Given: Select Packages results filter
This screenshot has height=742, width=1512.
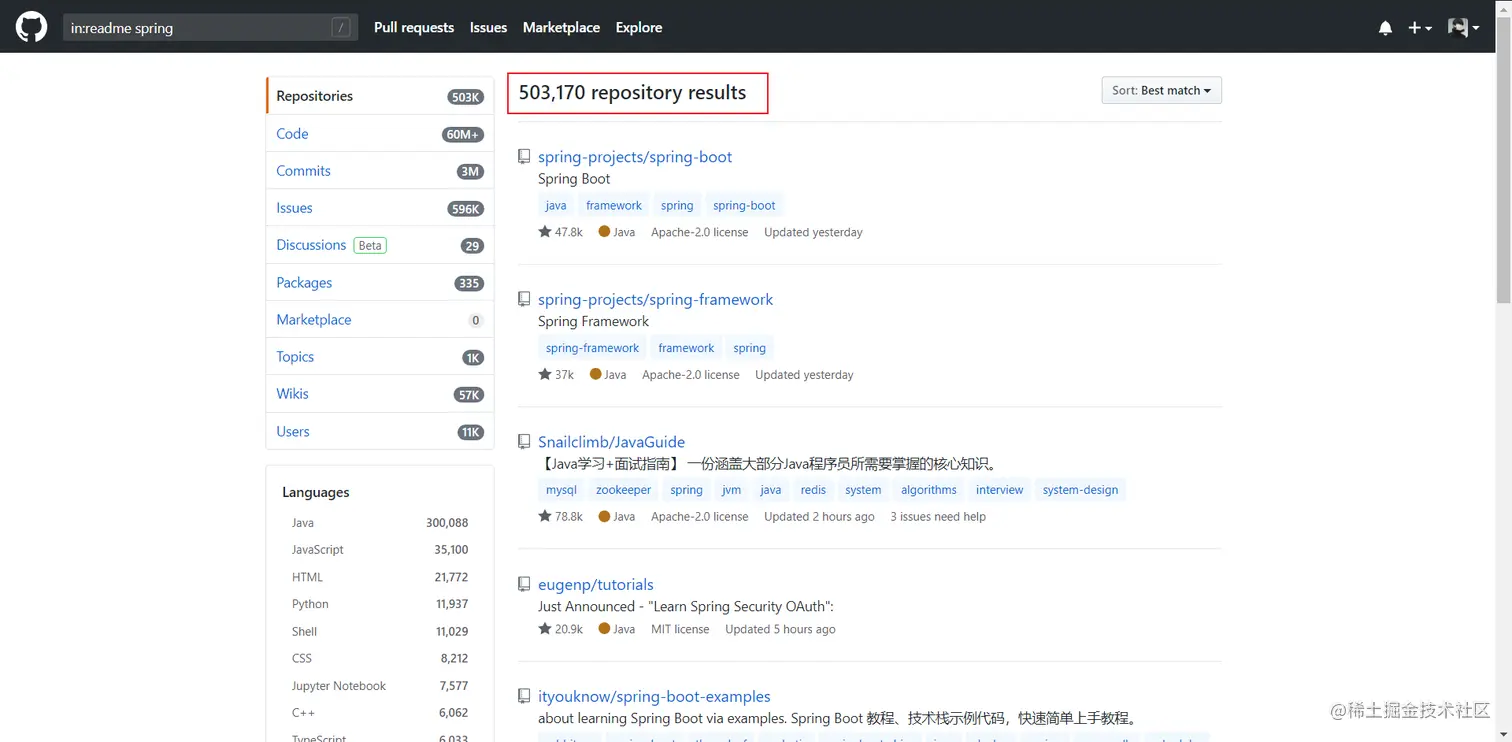Looking at the screenshot, I should 380,283.
